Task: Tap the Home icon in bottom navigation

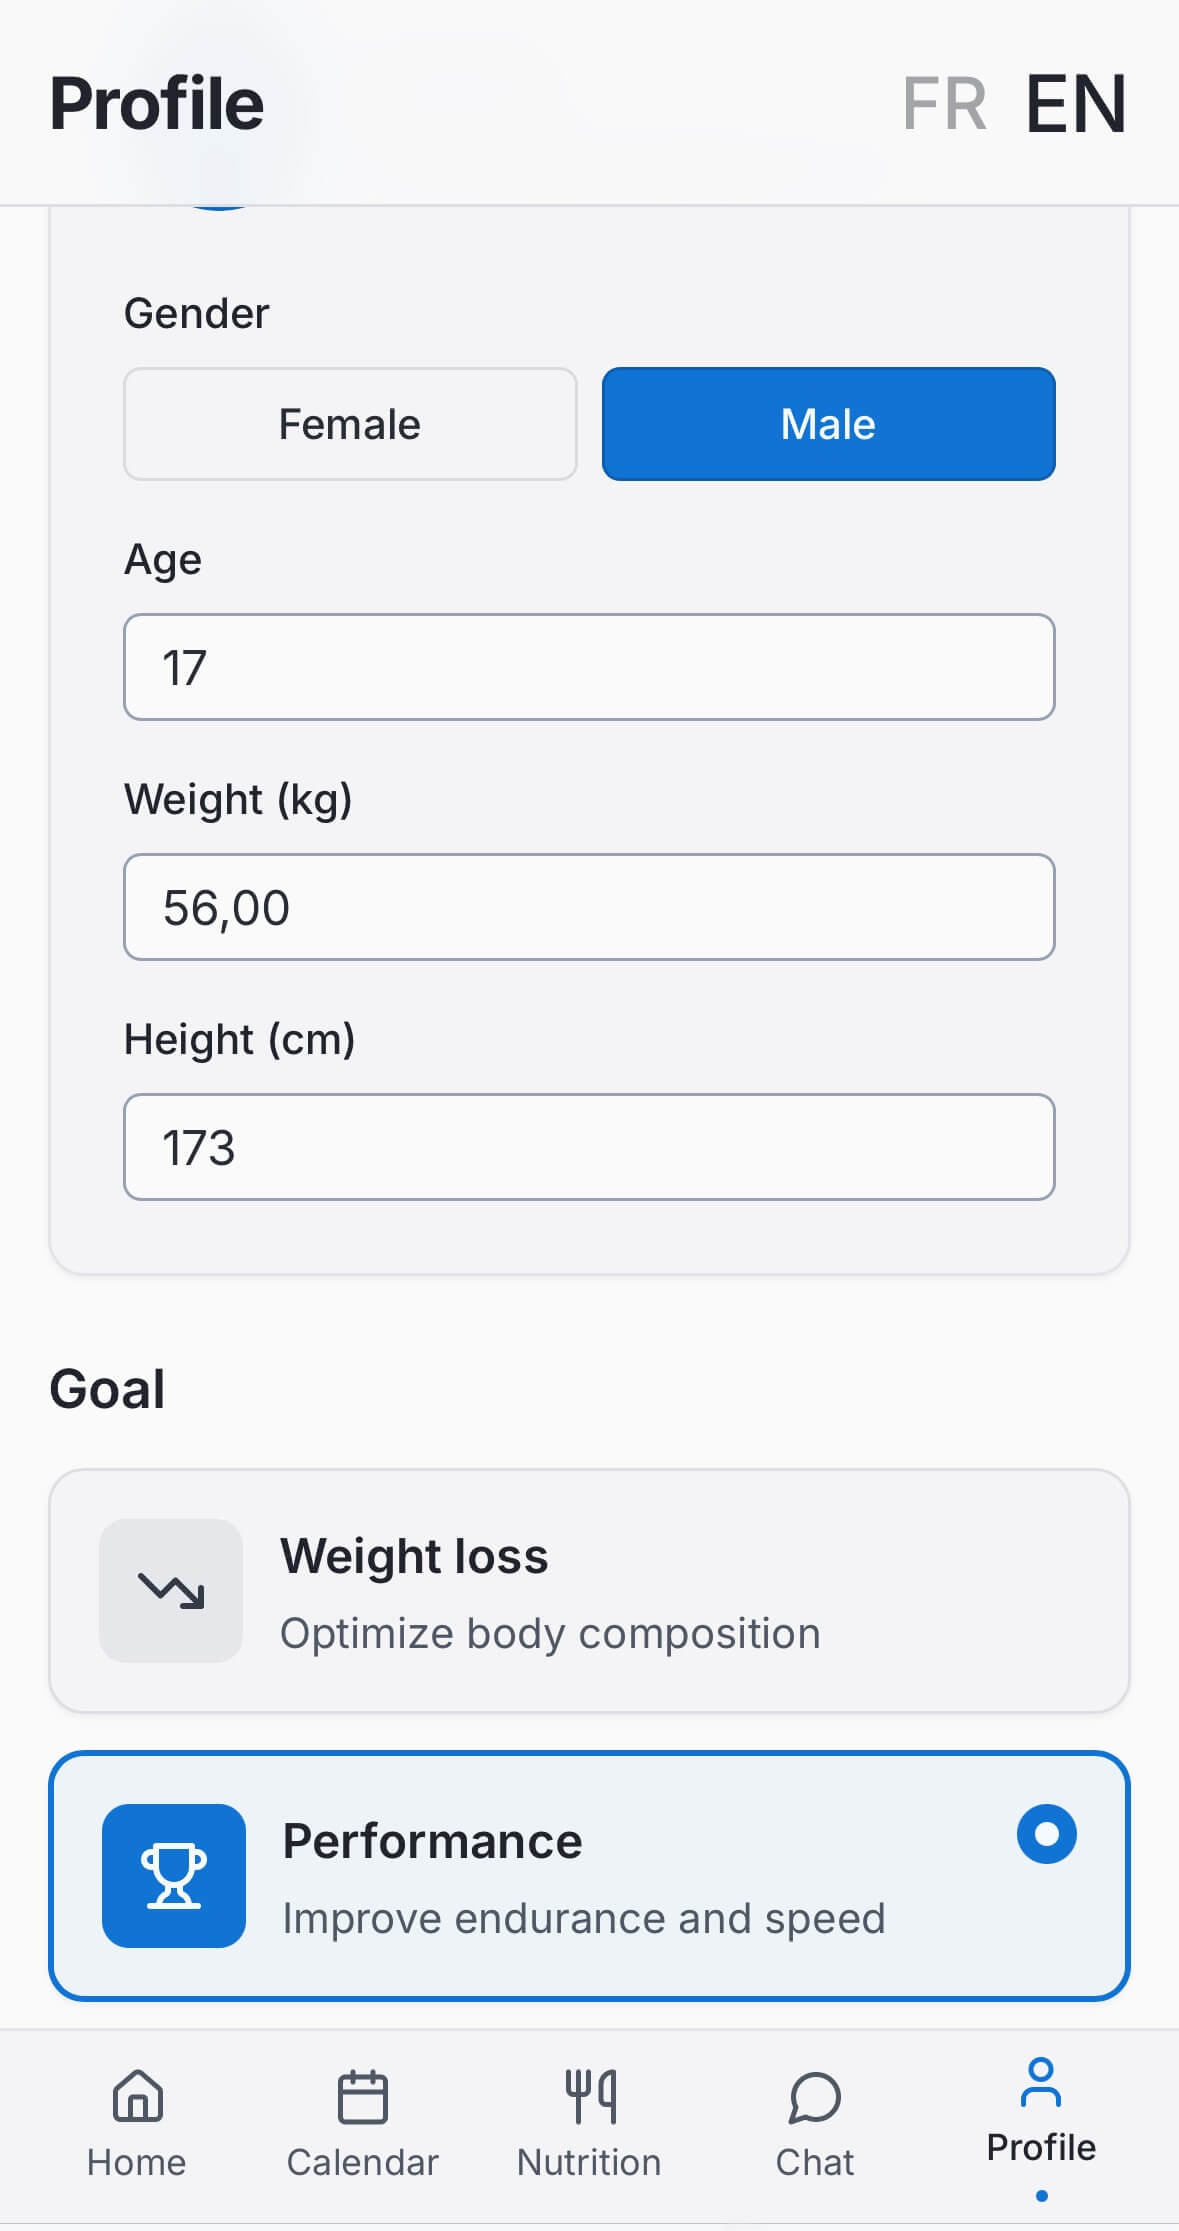Action: [x=137, y=2096]
